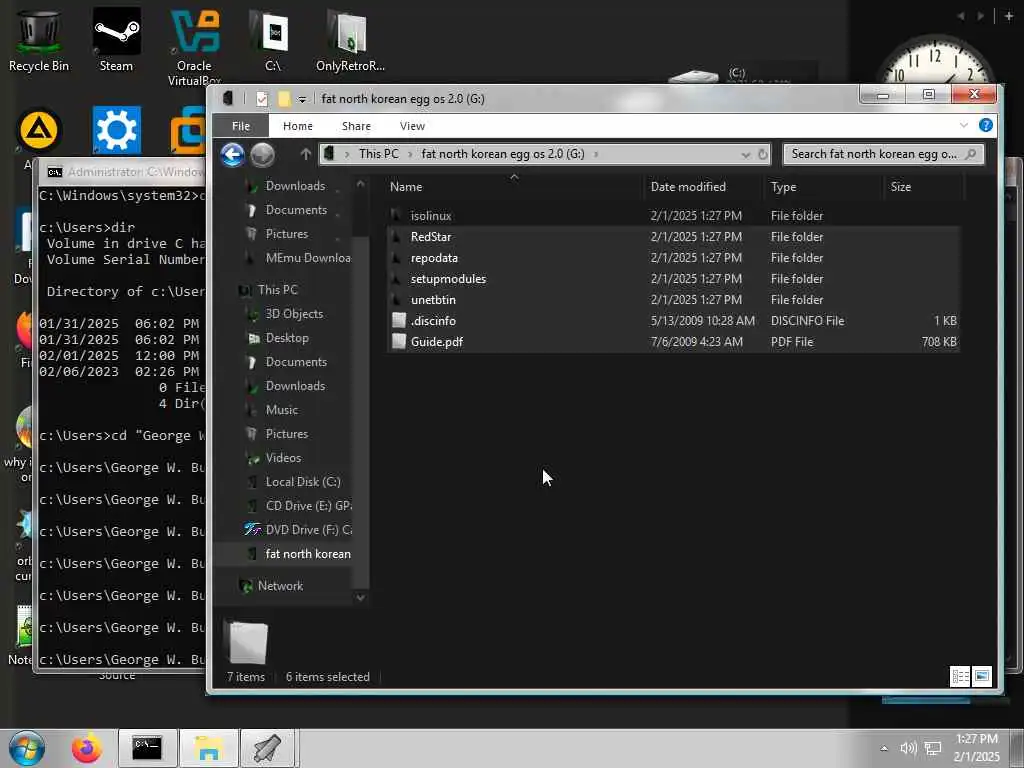Open DVD Drive (F:) in navigation pane
This screenshot has height=768, width=1024.
coord(297,530)
